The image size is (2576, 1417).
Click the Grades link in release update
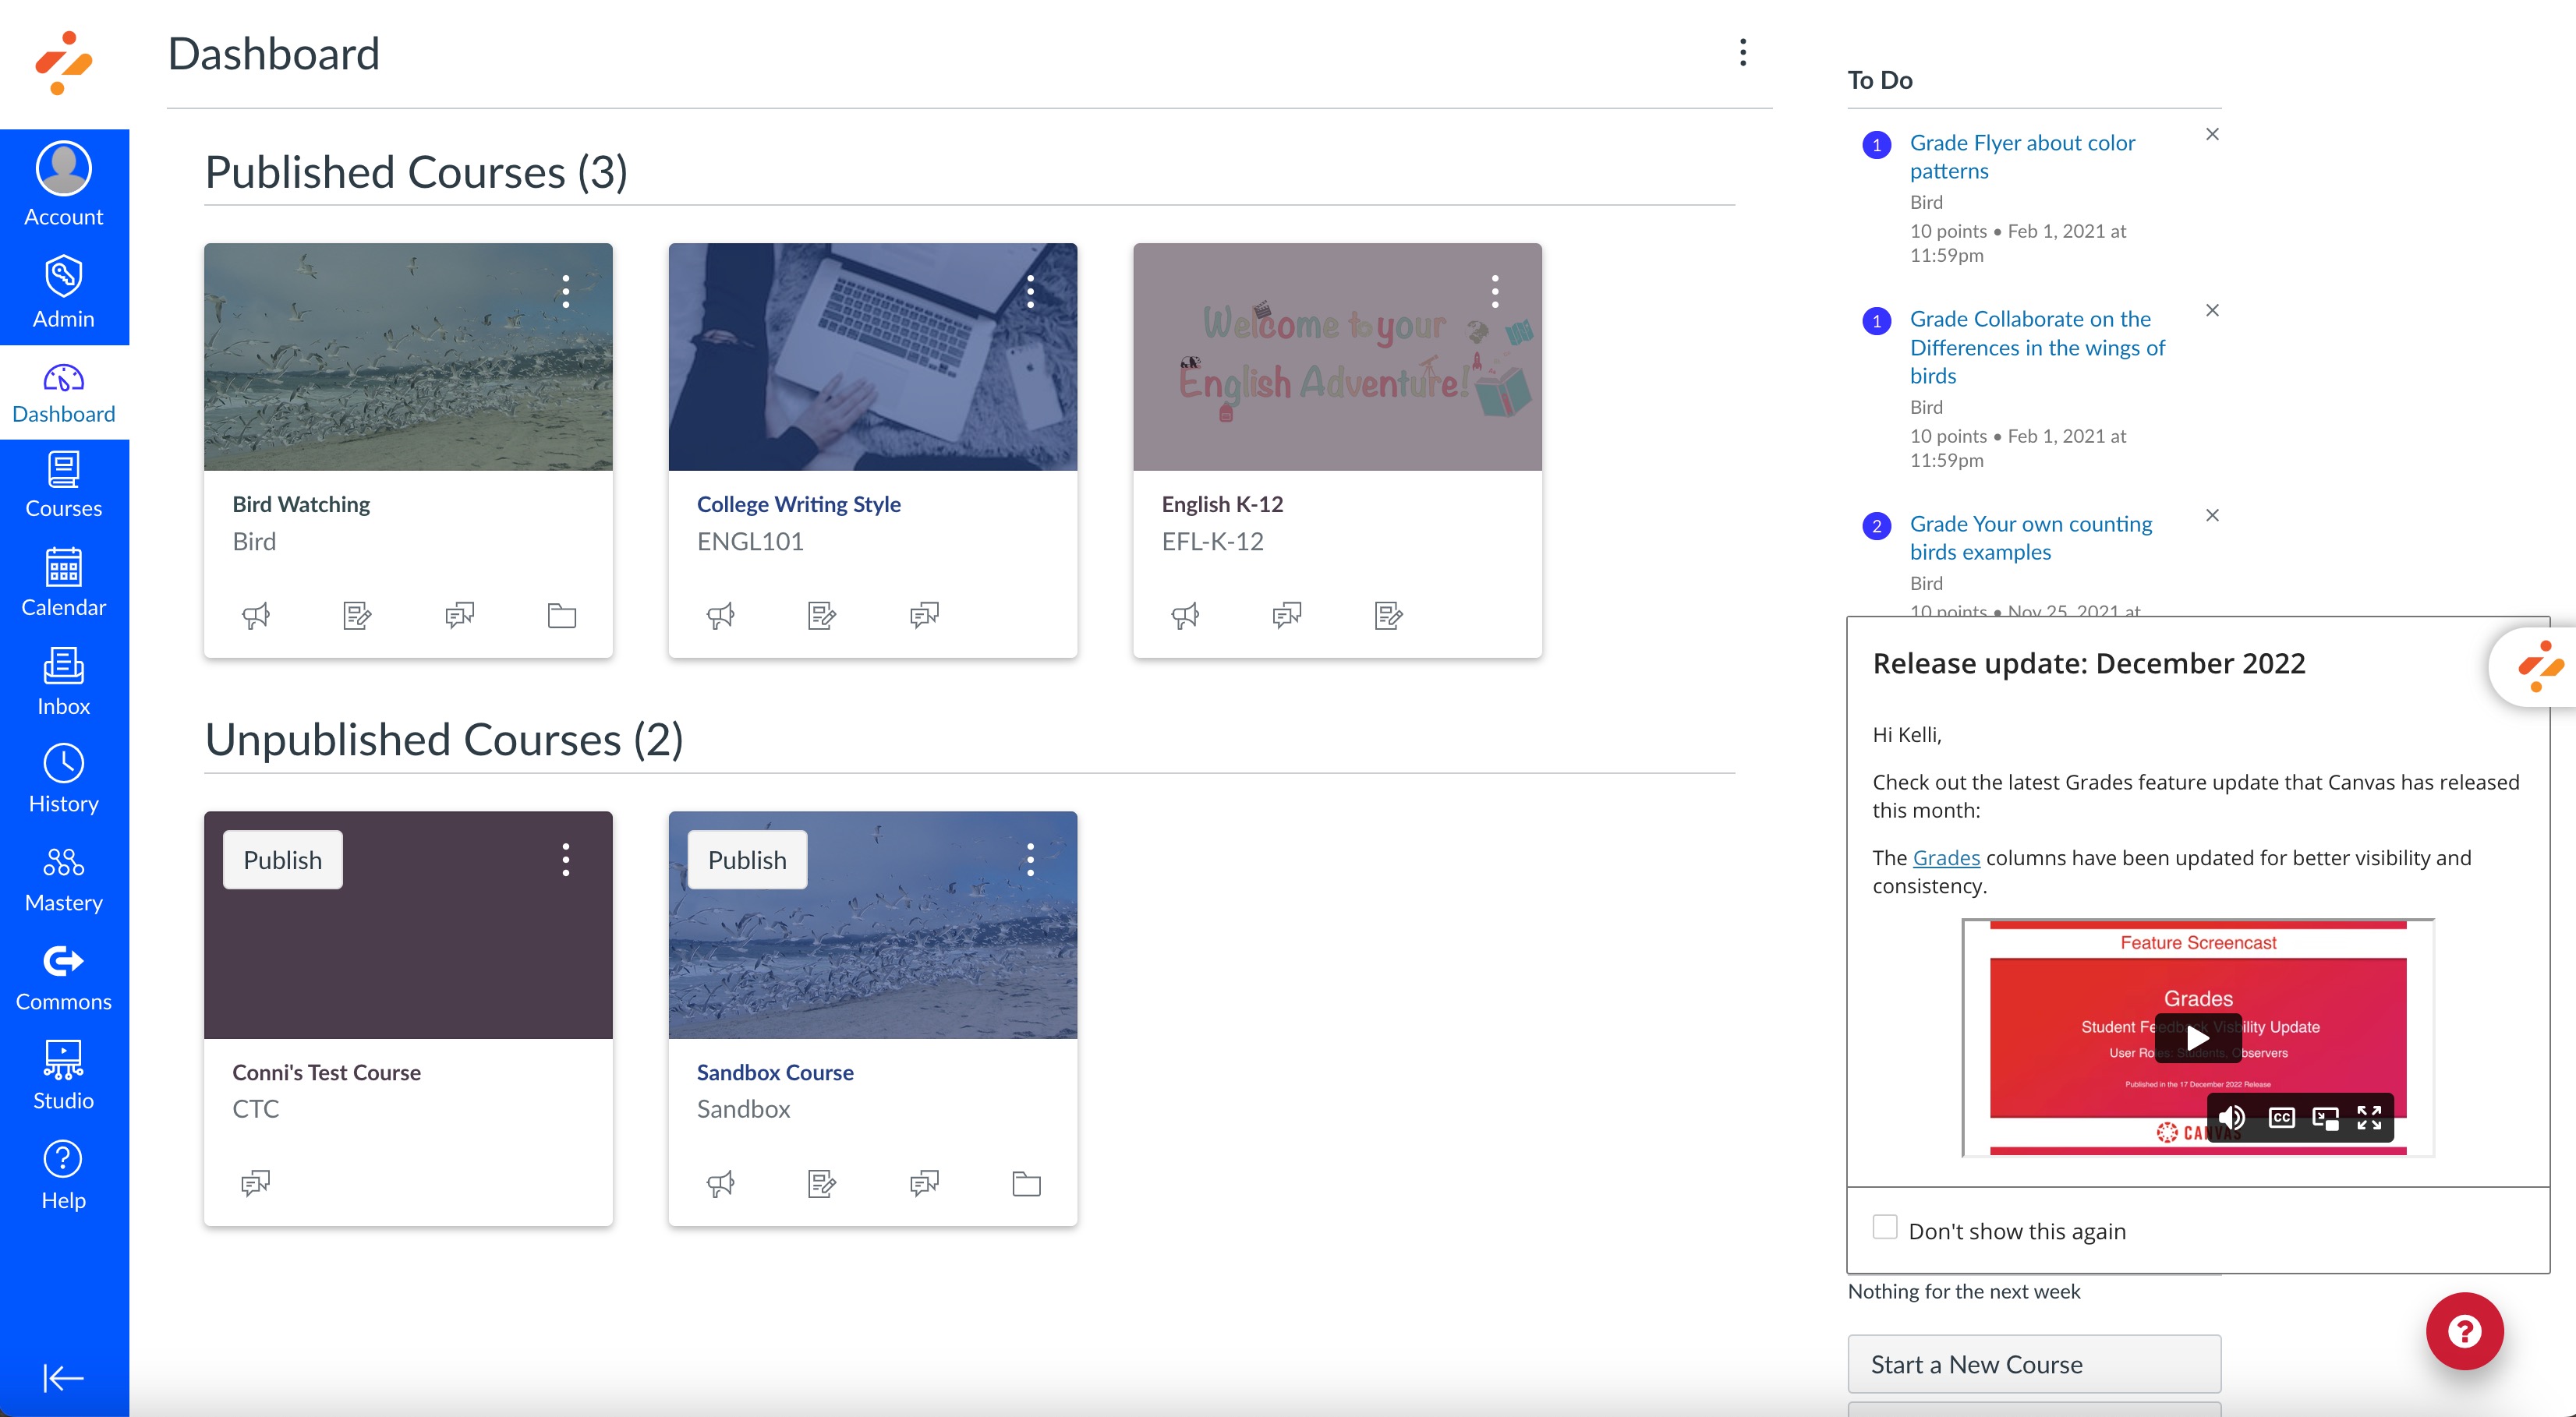pos(1946,858)
